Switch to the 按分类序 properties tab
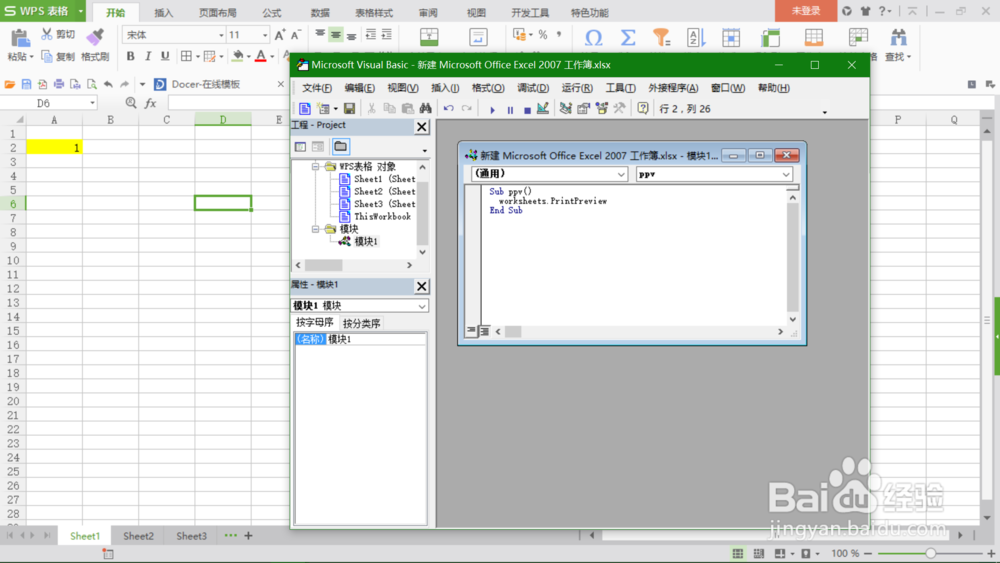This screenshot has width=1000, height=563. 362,323
